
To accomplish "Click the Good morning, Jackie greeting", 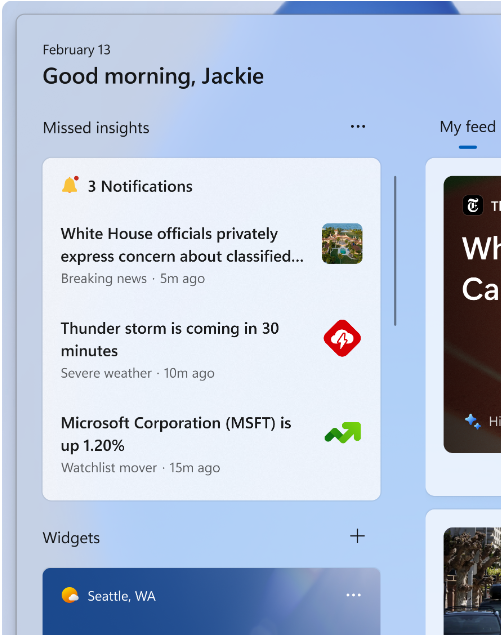I will [x=153, y=77].
